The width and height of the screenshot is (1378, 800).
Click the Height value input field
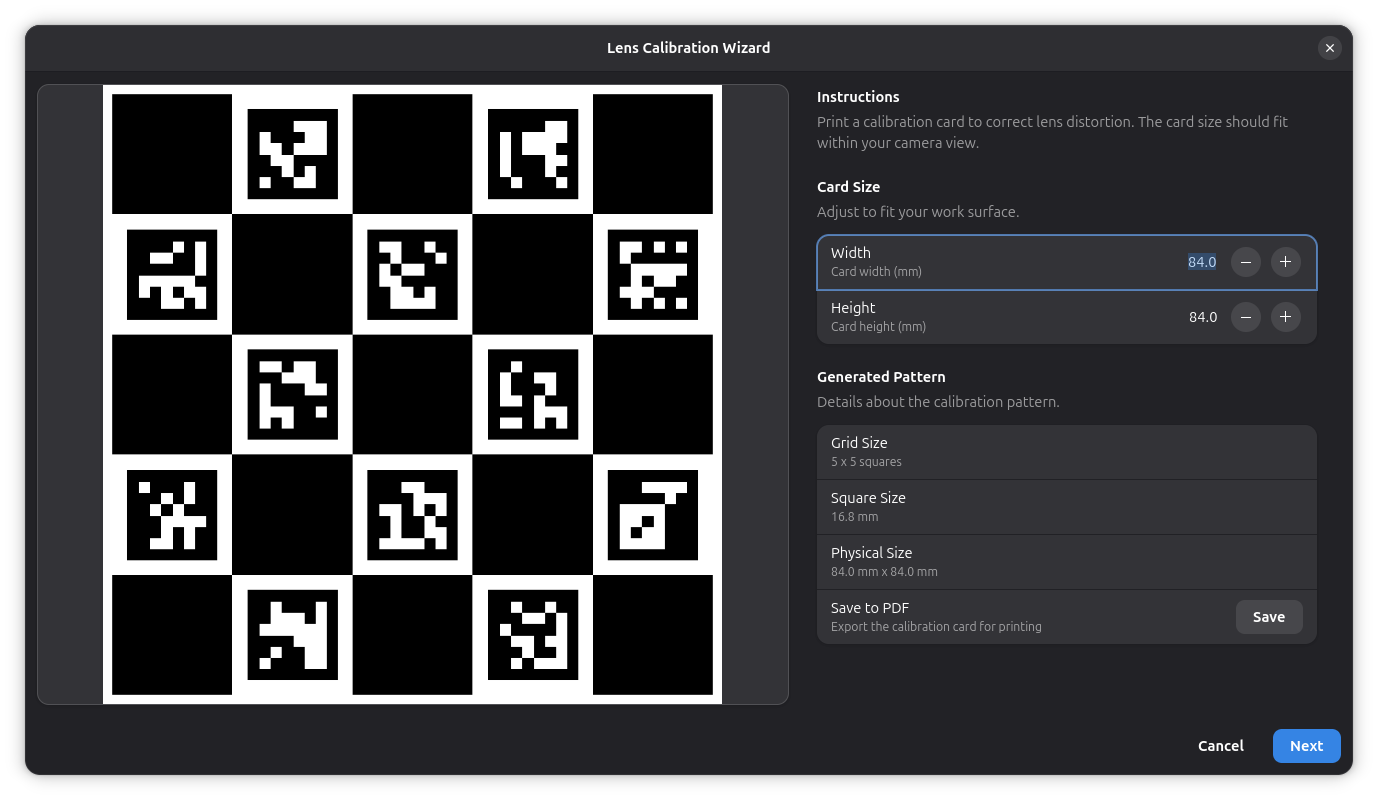tap(1202, 317)
